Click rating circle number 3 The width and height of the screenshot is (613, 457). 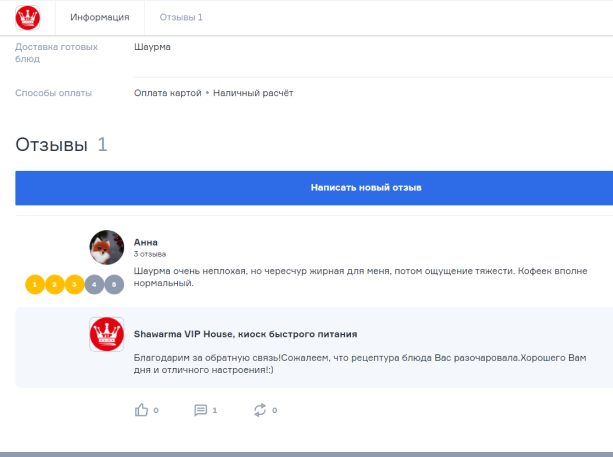[x=74, y=284]
